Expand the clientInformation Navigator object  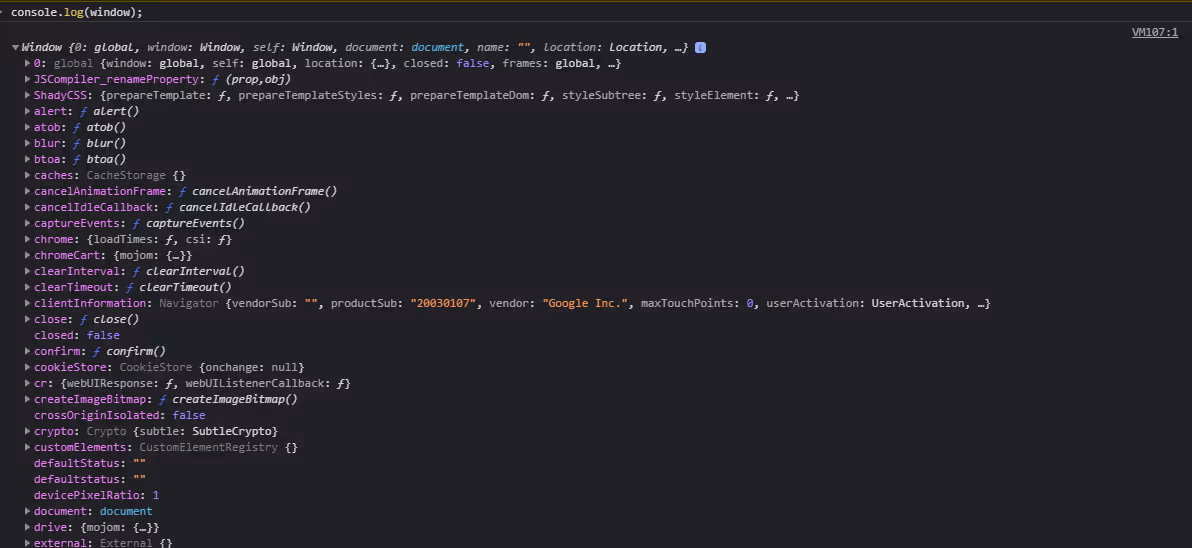(27, 304)
